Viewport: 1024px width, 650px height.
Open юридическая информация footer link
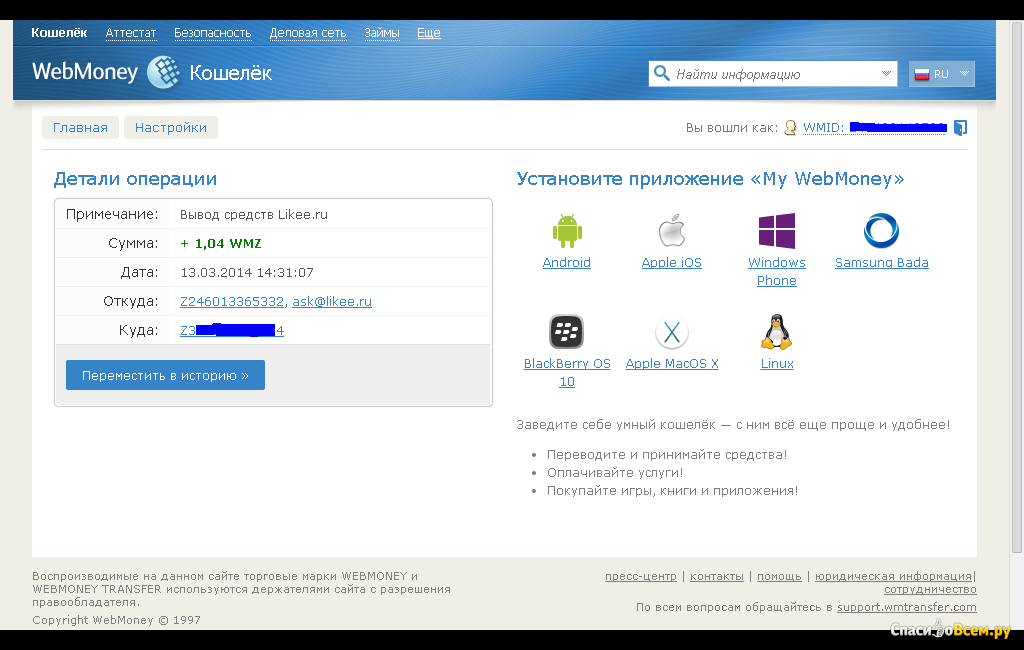pyautogui.click(x=893, y=576)
